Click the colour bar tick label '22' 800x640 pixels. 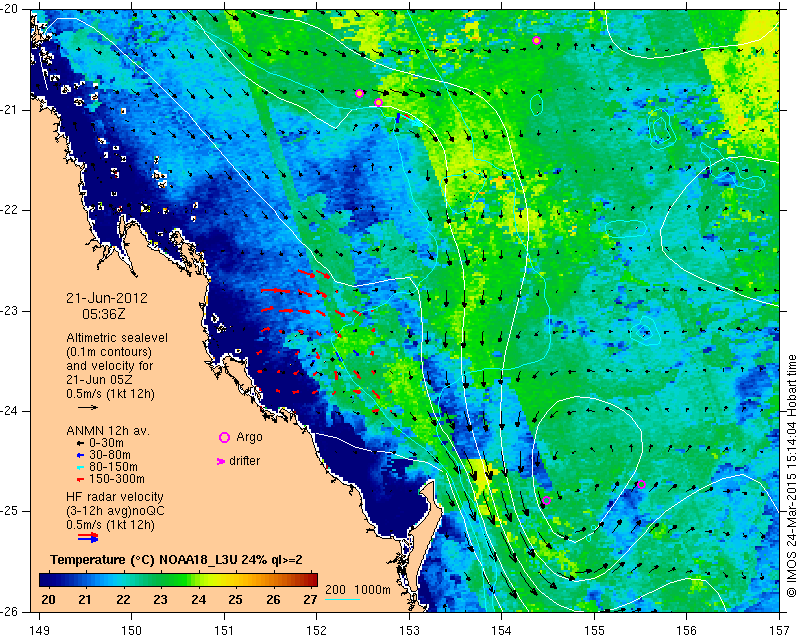(123, 600)
